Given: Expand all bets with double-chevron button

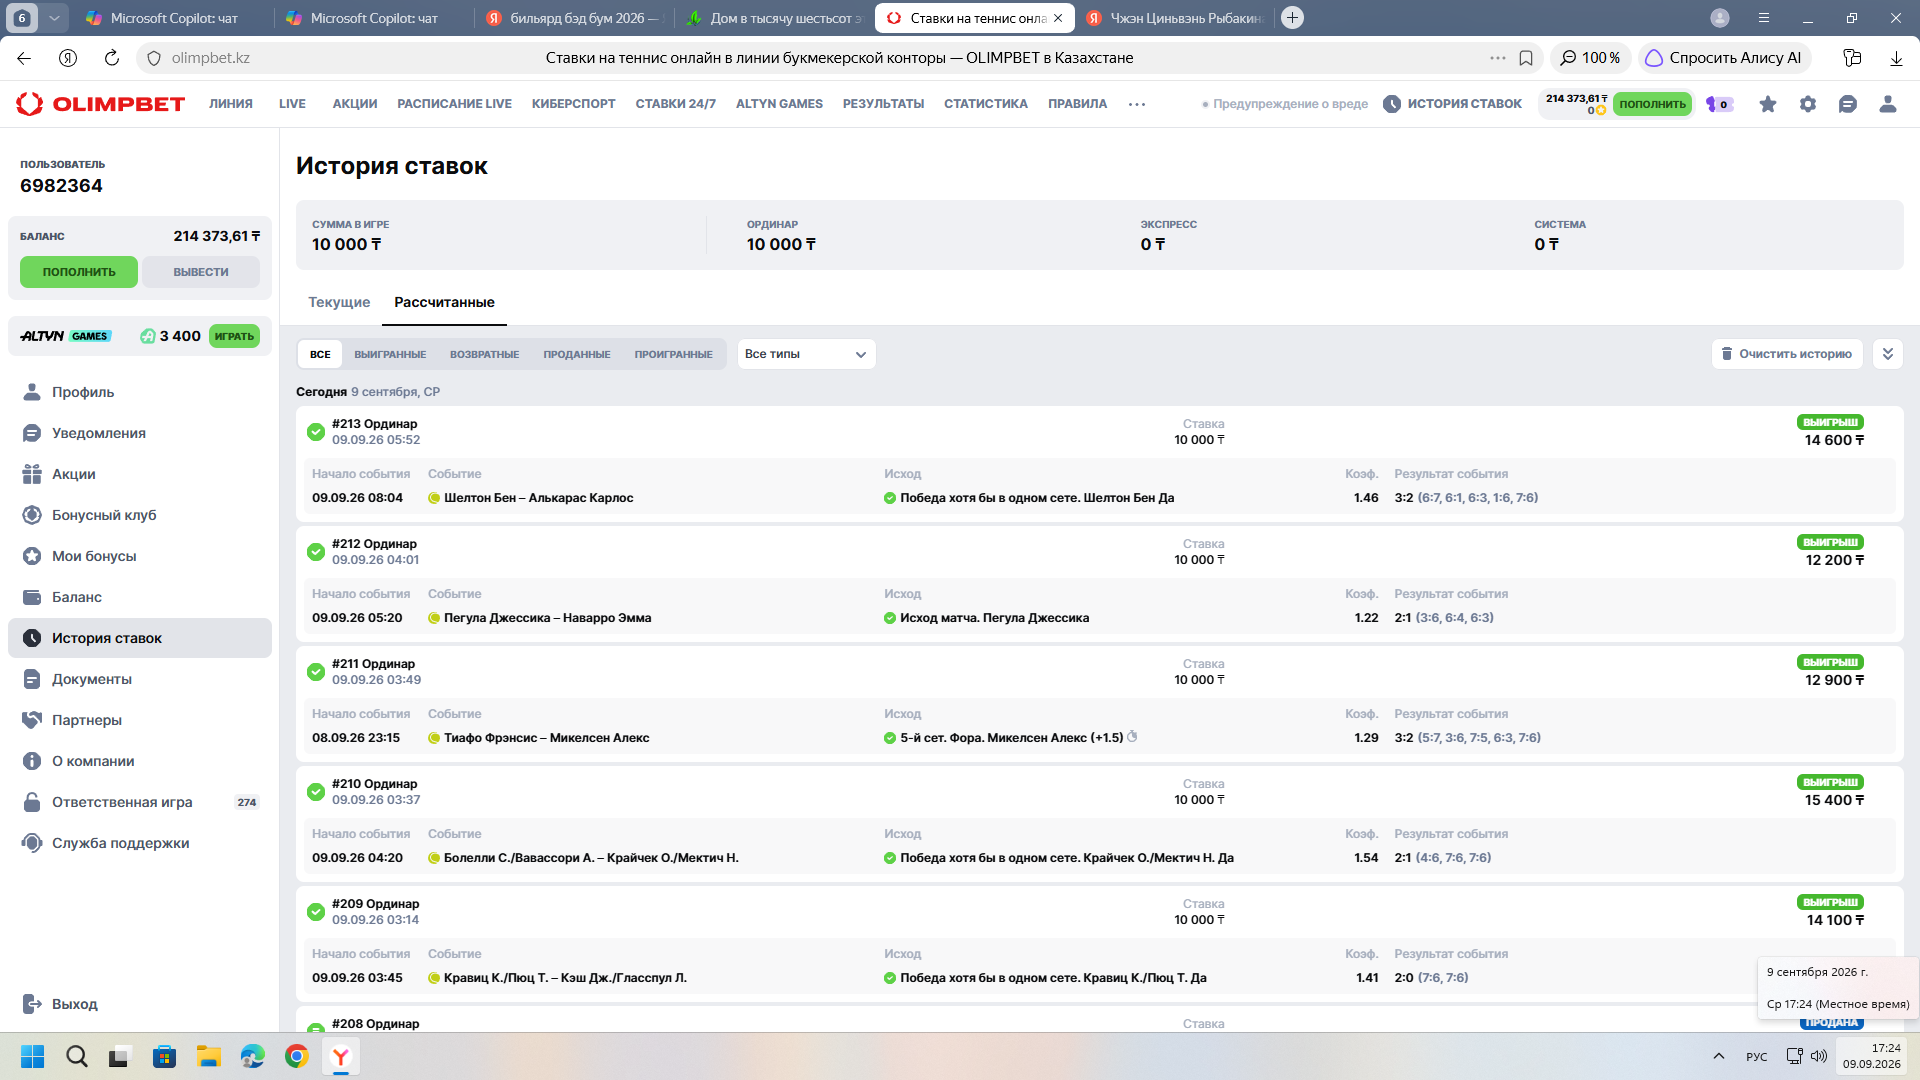Looking at the screenshot, I should (1887, 354).
